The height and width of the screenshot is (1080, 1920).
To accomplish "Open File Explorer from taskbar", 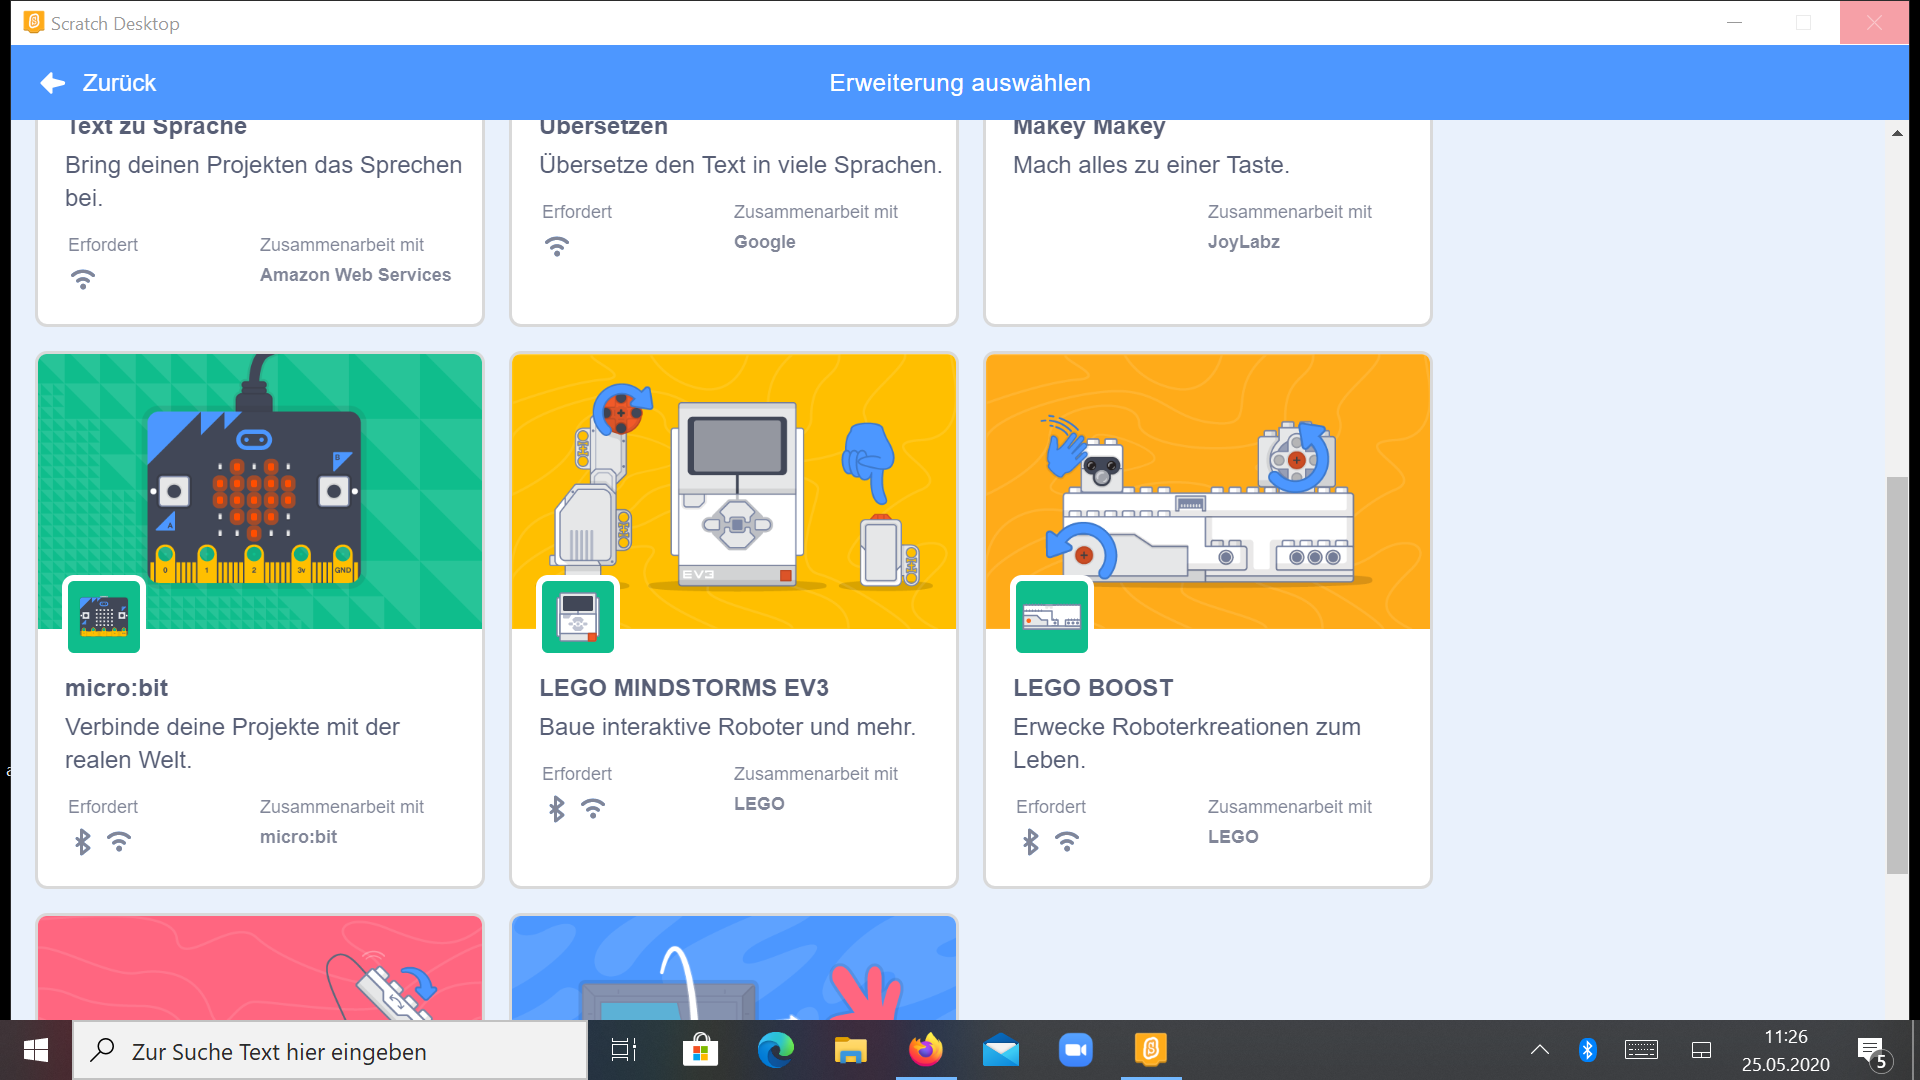I will click(x=850, y=1050).
